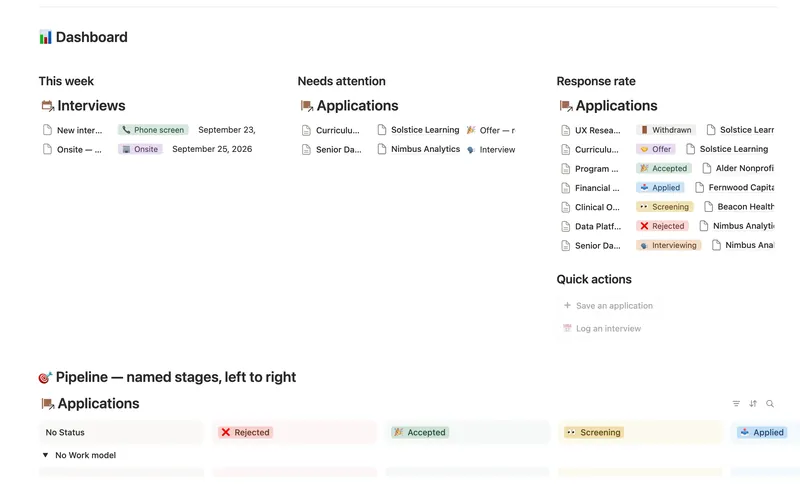Click the Needs attention heading
The image size is (800, 484).
coord(341,81)
